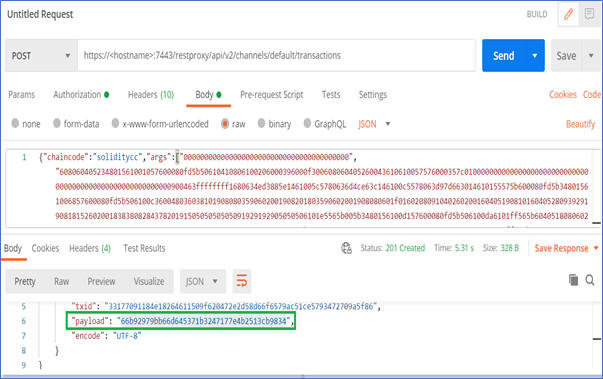Open the Headers (10) request tab
This screenshot has height=379, width=603.
point(151,95)
